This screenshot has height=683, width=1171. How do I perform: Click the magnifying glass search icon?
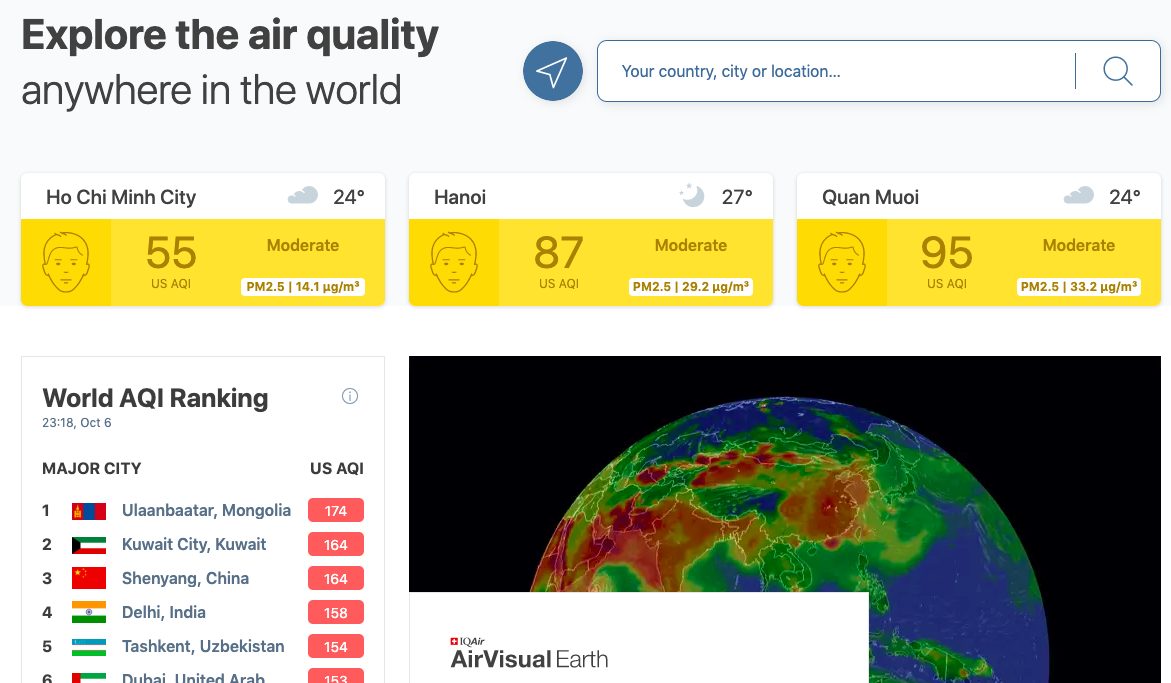tap(1117, 71)
